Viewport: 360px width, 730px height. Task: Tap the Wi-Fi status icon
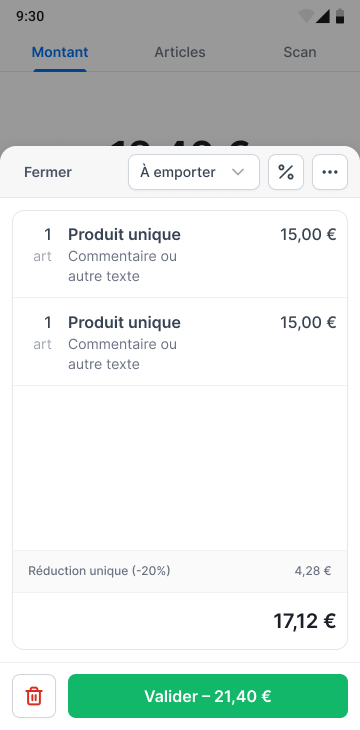tap(306, 16)
